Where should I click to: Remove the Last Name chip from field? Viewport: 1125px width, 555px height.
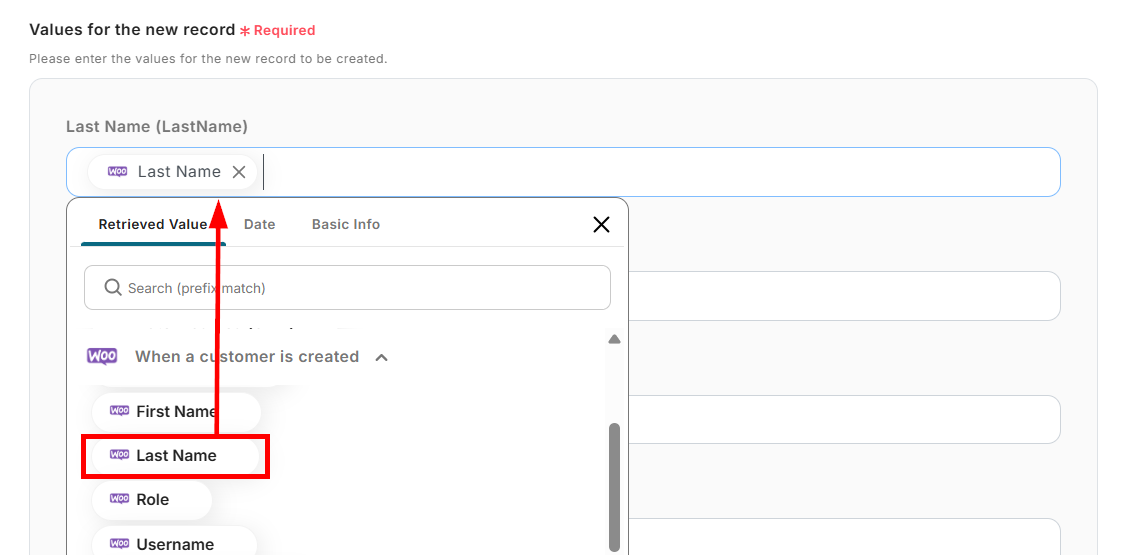(x=239, y=172)
